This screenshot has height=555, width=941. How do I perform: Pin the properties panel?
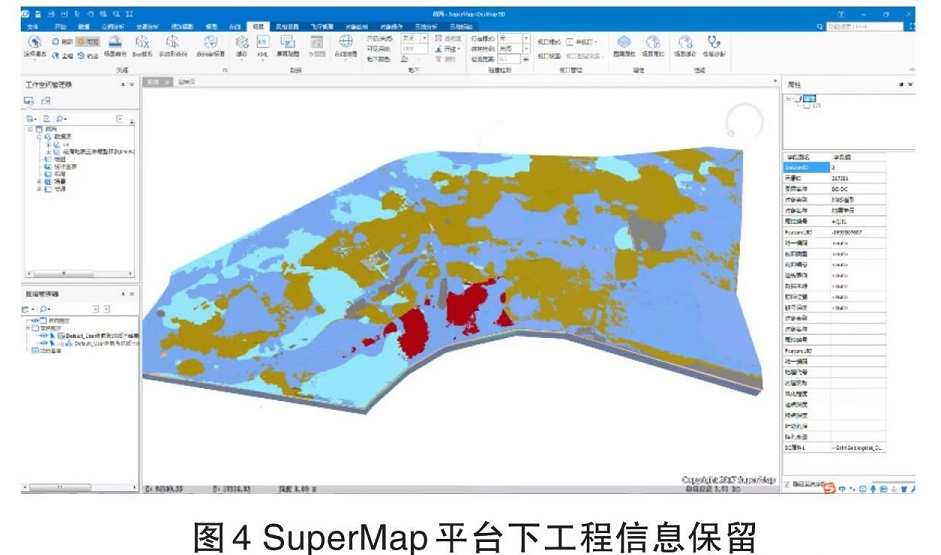(901, 85)
